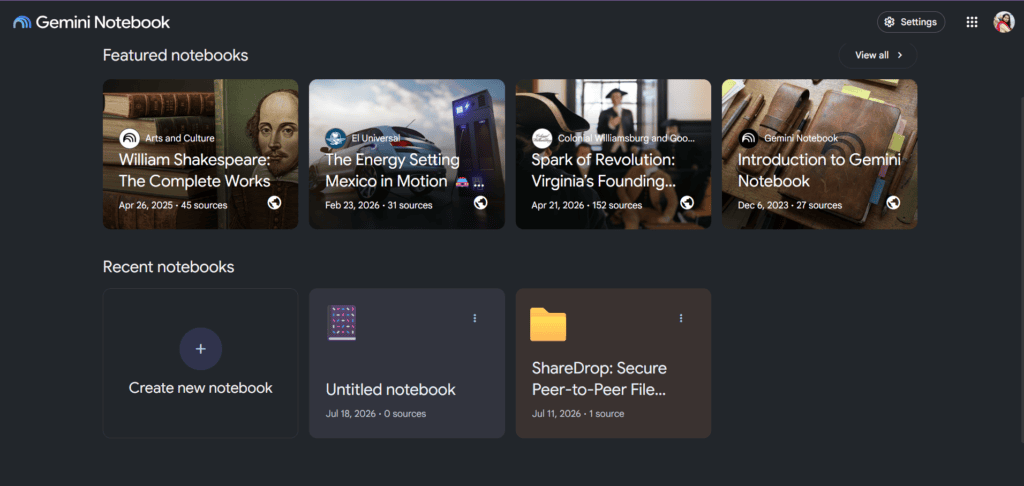Open William Shakespeare: The Complete Works notebook
Viewport: 1024px width, 486px height.
[x=200, y=154]
